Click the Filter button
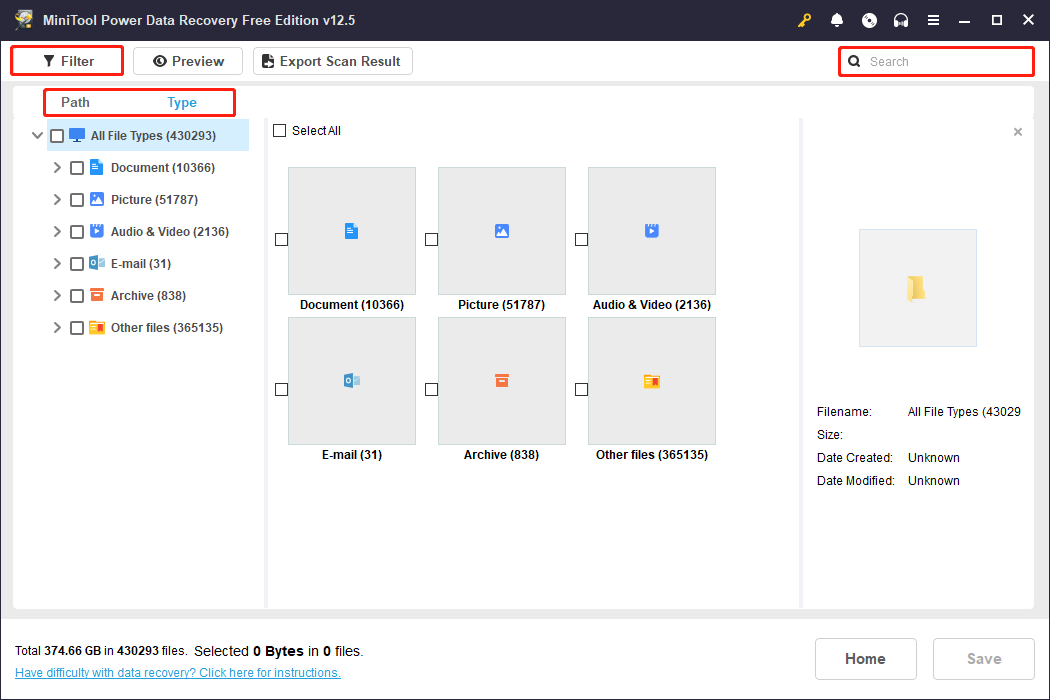1050x700 pixels. tap(68, 61)
